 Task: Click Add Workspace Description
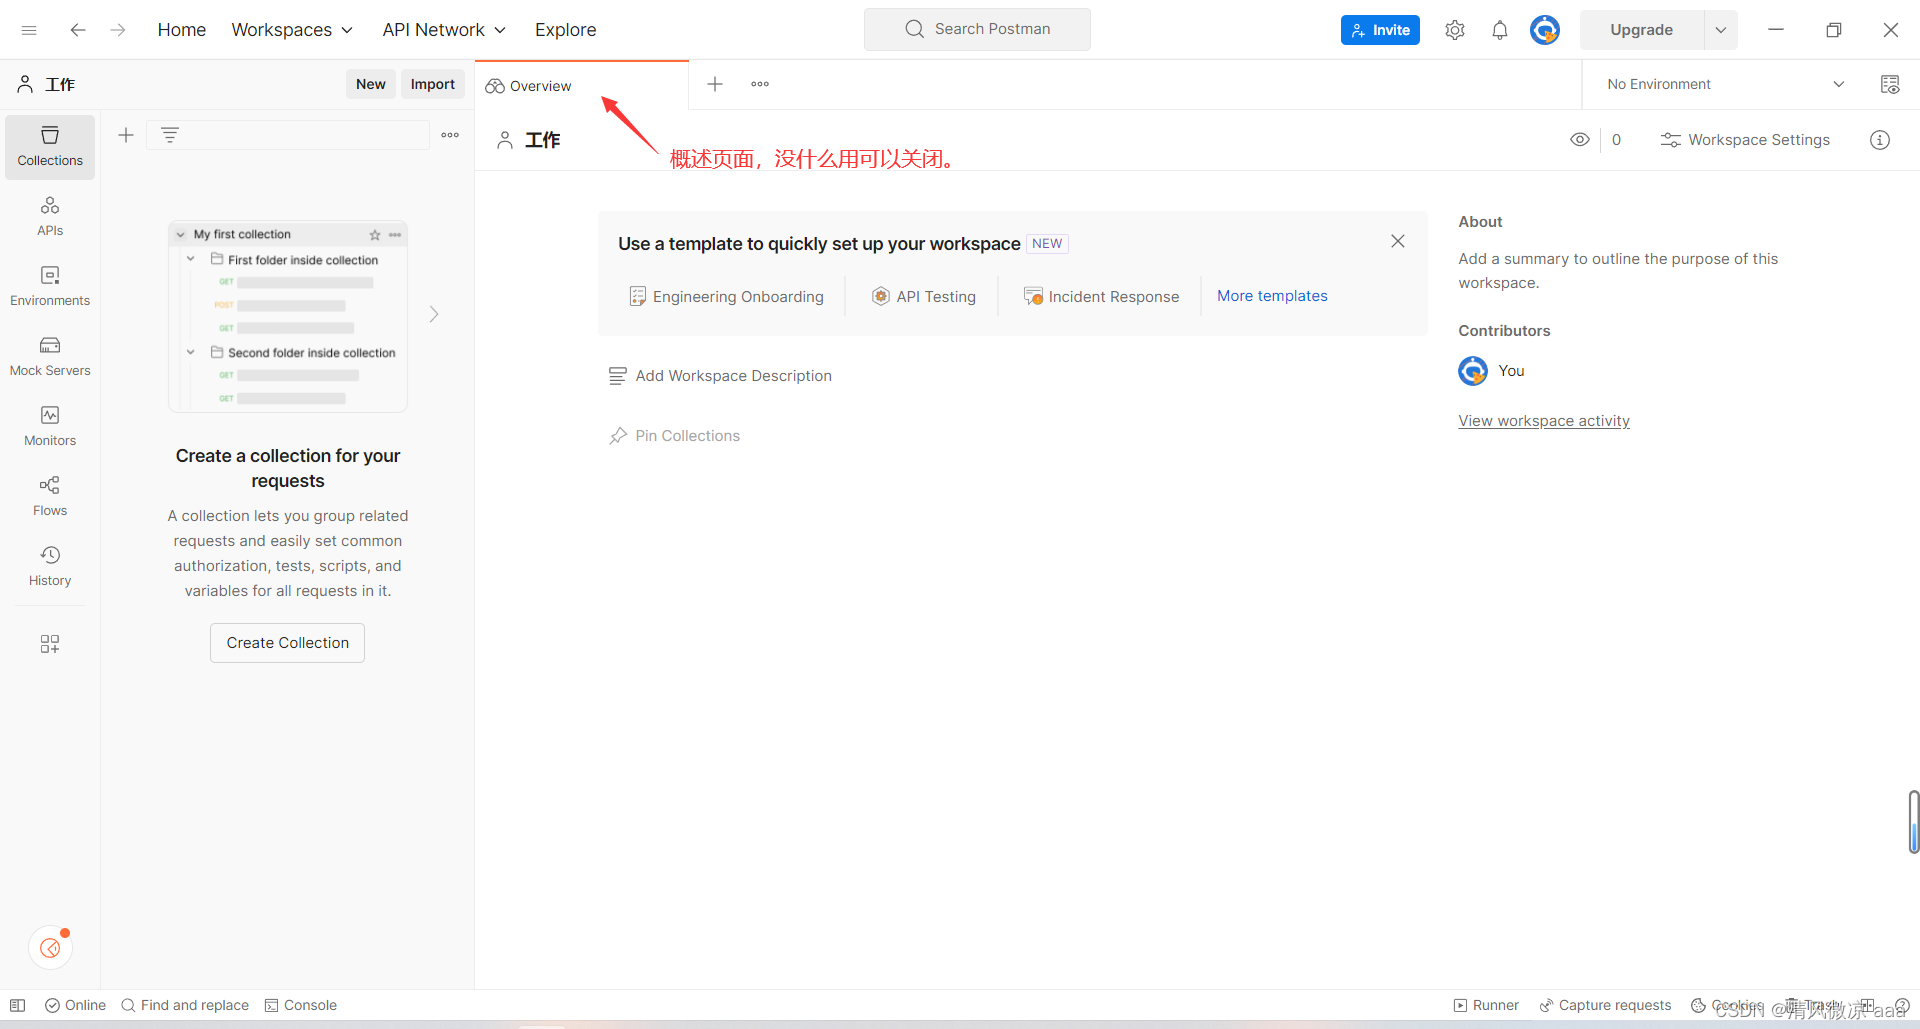point(720,376)
